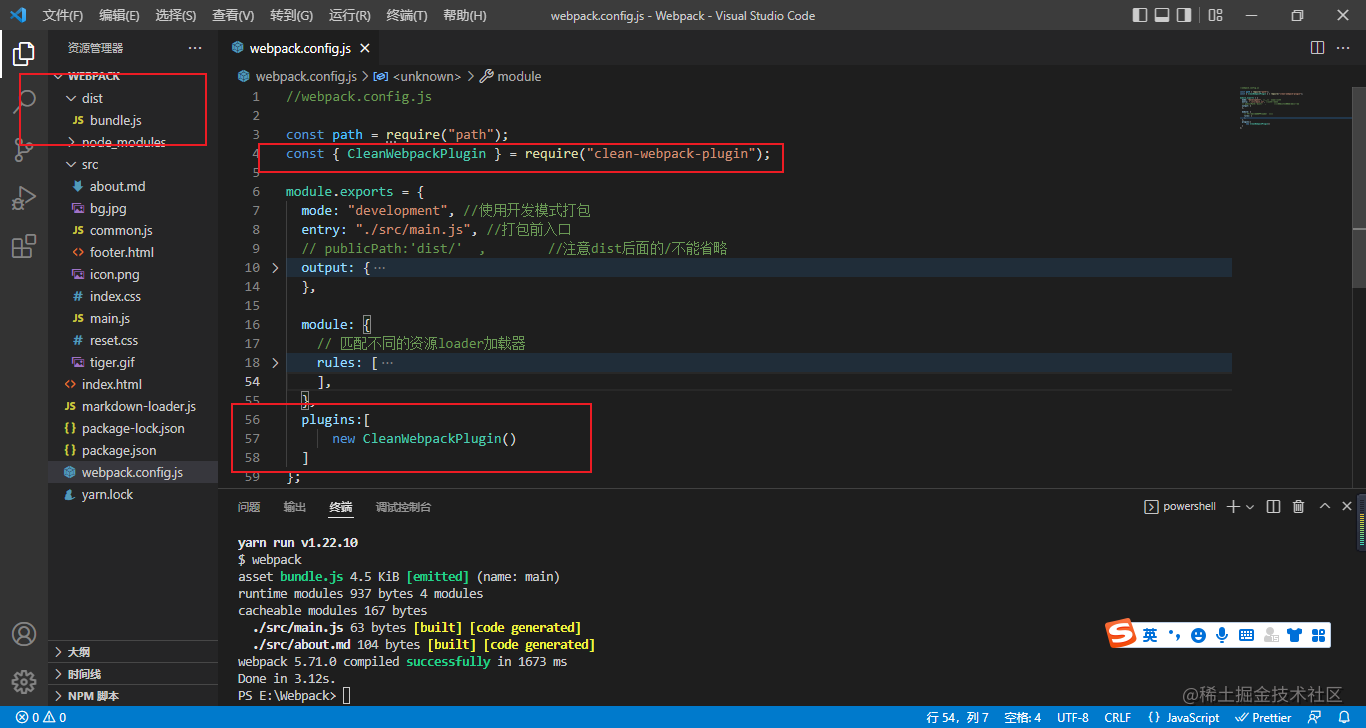Click CRLF end of line selector
The height and width of the screenshot is (728, 1366).
click(1117, 717)
